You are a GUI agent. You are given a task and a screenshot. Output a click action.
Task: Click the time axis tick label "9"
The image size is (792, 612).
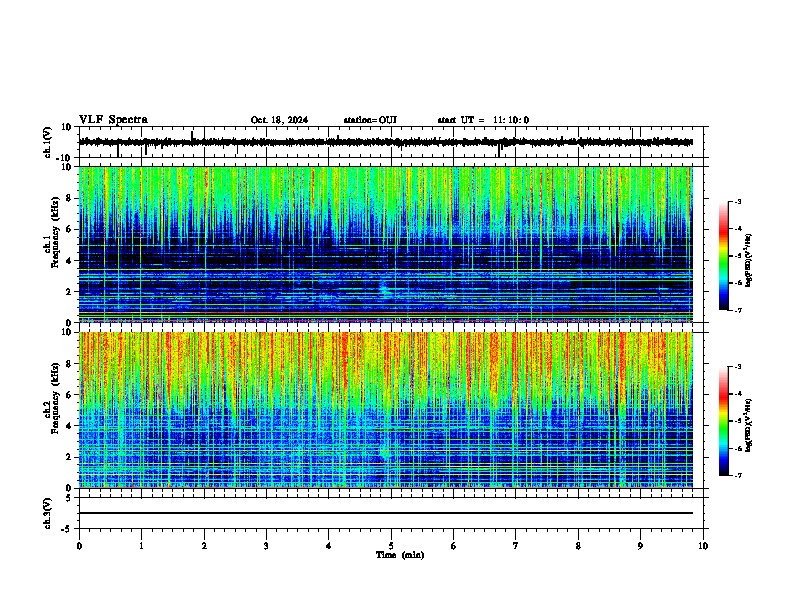click(x=640, y=546)
